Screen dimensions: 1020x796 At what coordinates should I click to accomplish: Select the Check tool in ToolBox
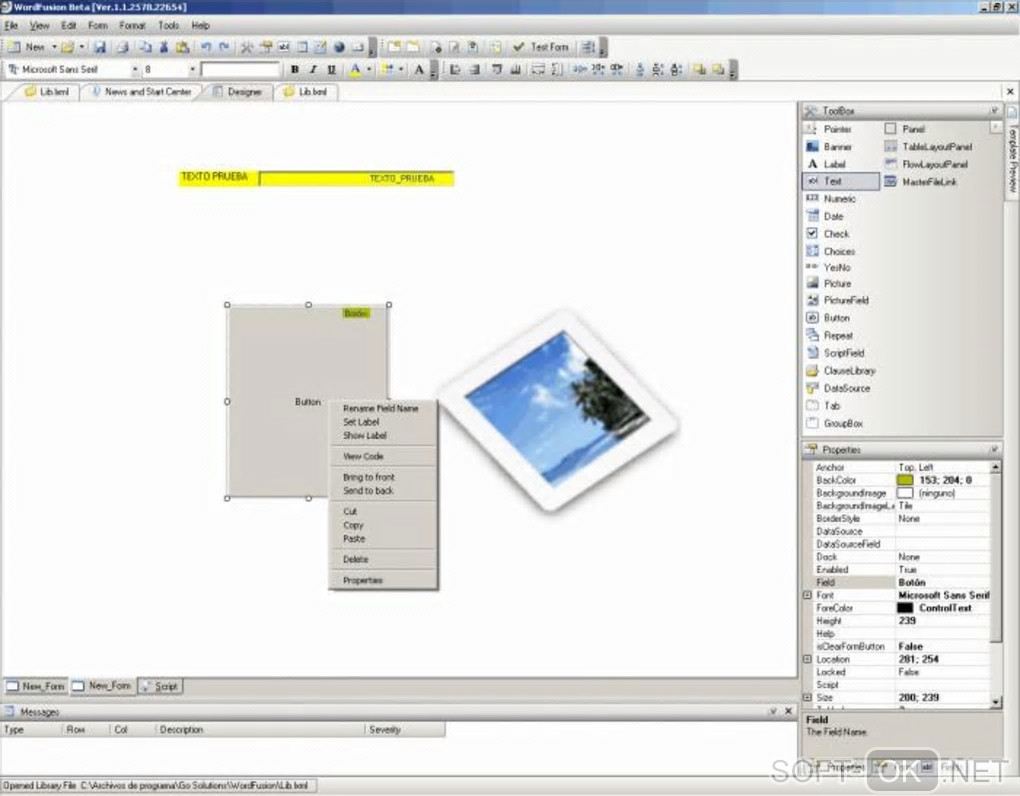point(828,233)
